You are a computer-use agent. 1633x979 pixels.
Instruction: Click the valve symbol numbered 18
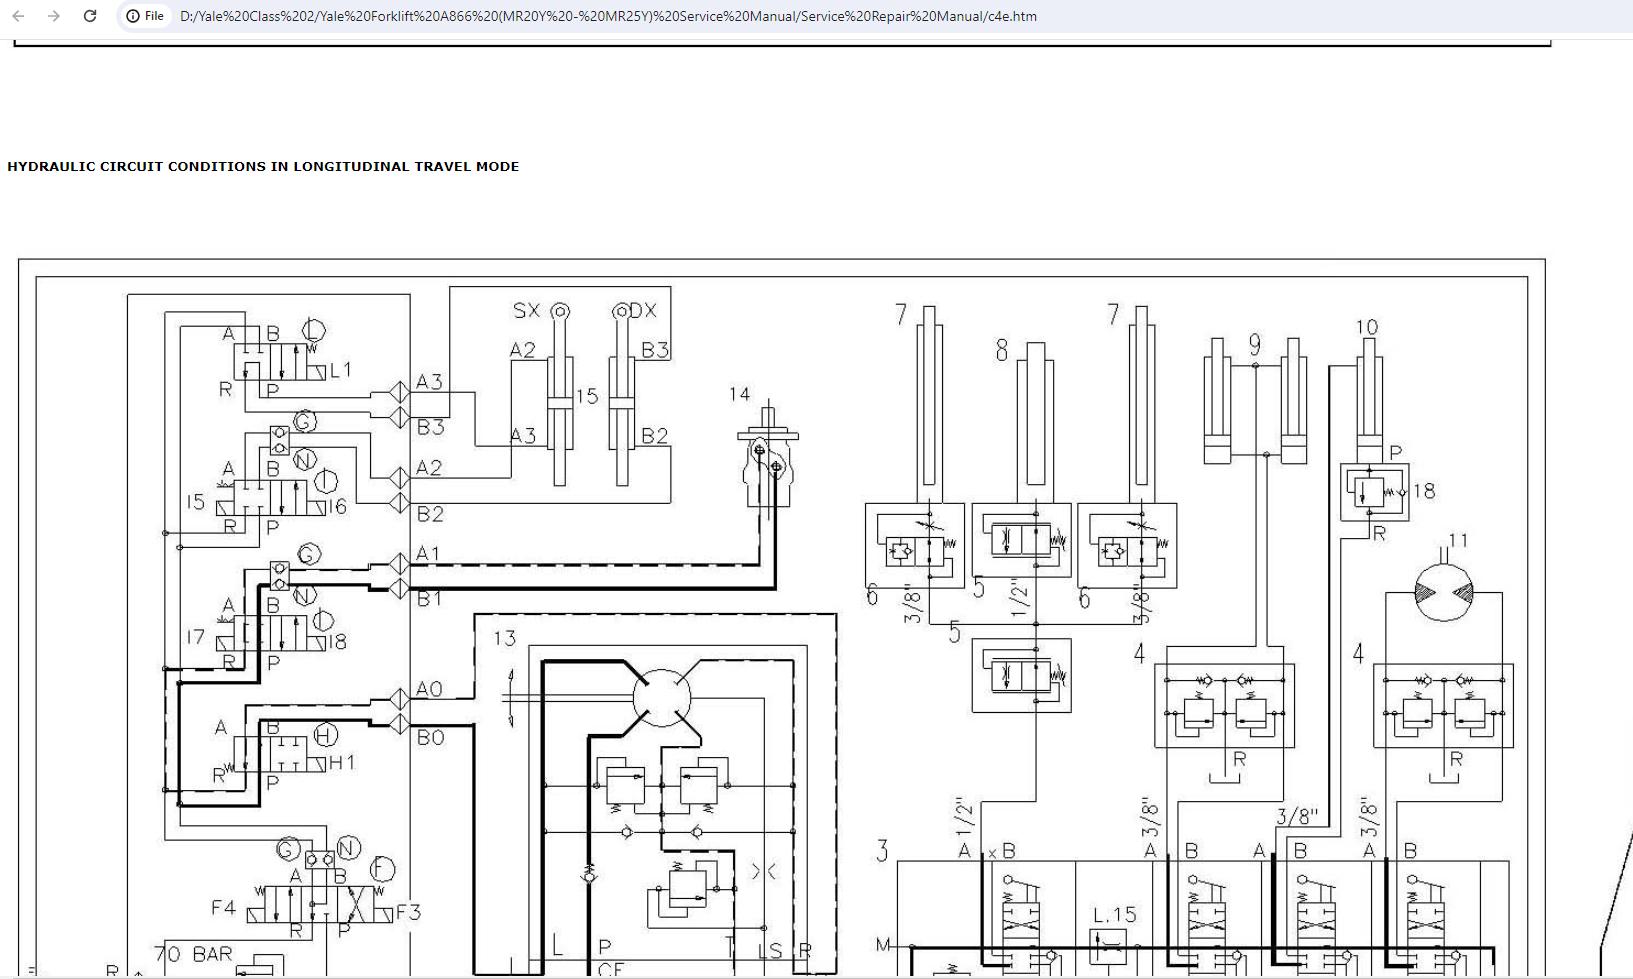1374,492
